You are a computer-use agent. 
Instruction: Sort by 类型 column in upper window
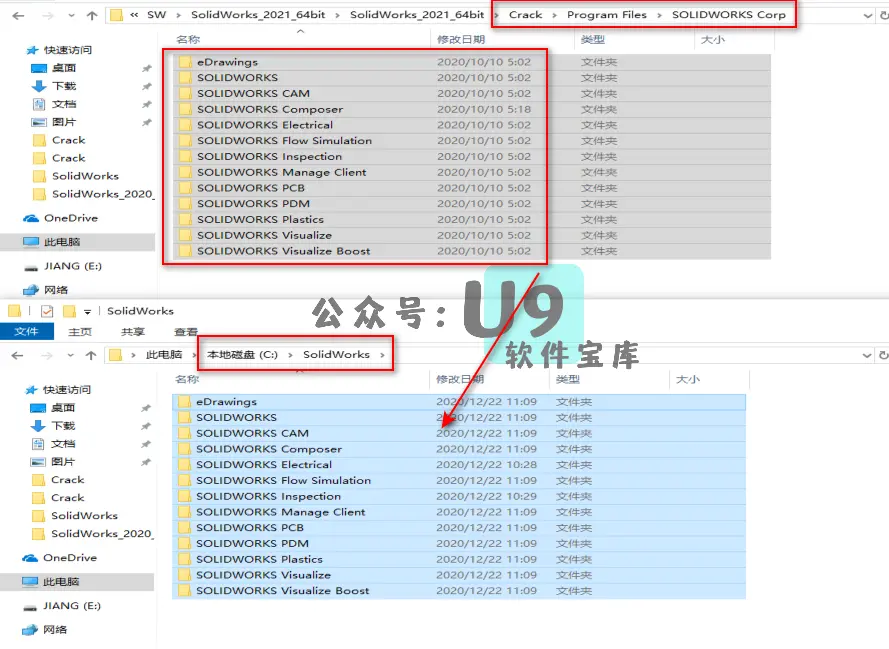592,40
